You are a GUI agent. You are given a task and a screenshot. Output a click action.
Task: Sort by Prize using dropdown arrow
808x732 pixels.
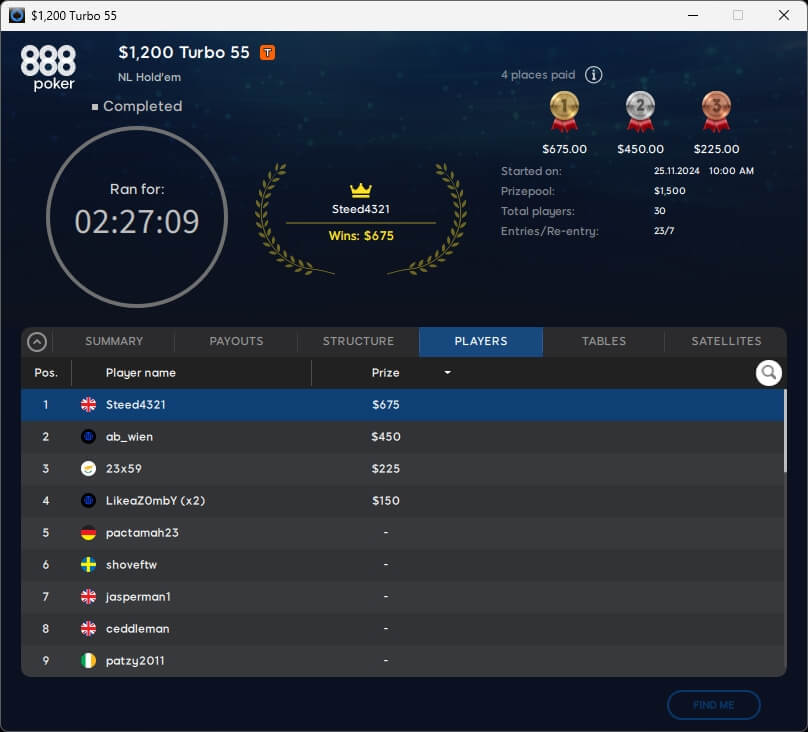pyautogui.click(x=447, y=372)
